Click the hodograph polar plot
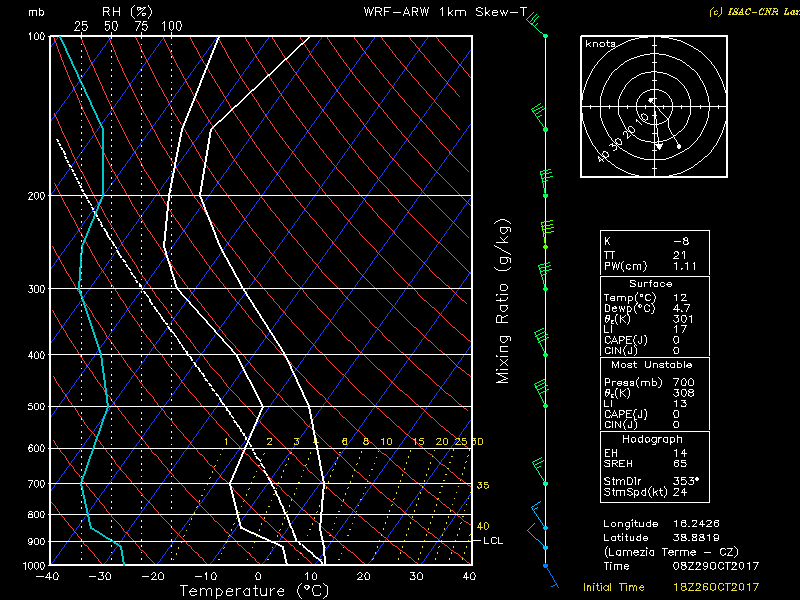The image size is (800, 600). point(654,107)
